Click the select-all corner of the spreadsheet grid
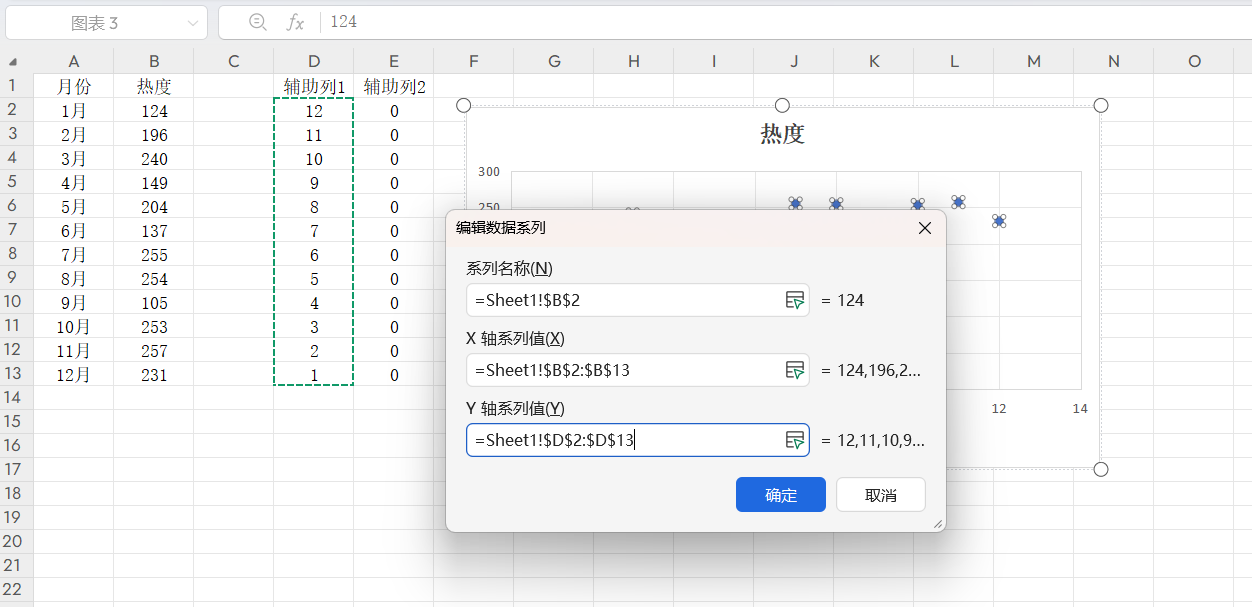Viewport: 1252px width, 607px height. (x=13, y=60)
